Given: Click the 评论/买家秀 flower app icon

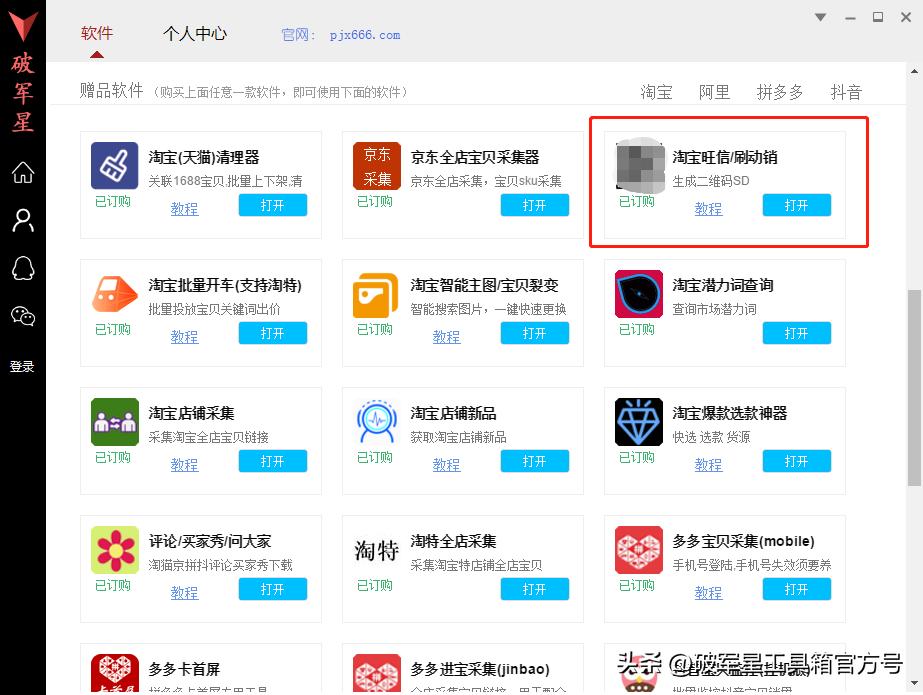Looking at the screenshot, I should point(113,550).
